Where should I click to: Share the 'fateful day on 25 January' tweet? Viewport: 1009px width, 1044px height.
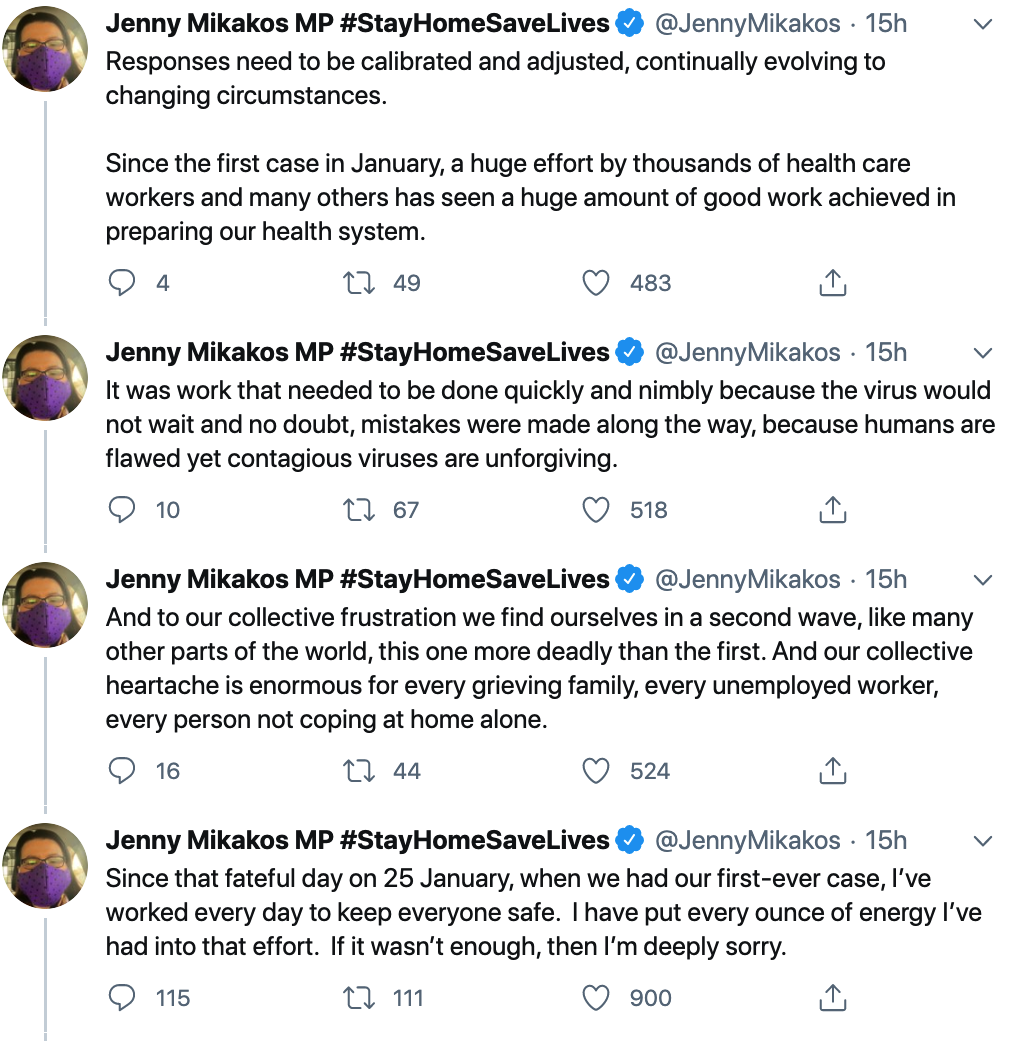tap(832, 999)
